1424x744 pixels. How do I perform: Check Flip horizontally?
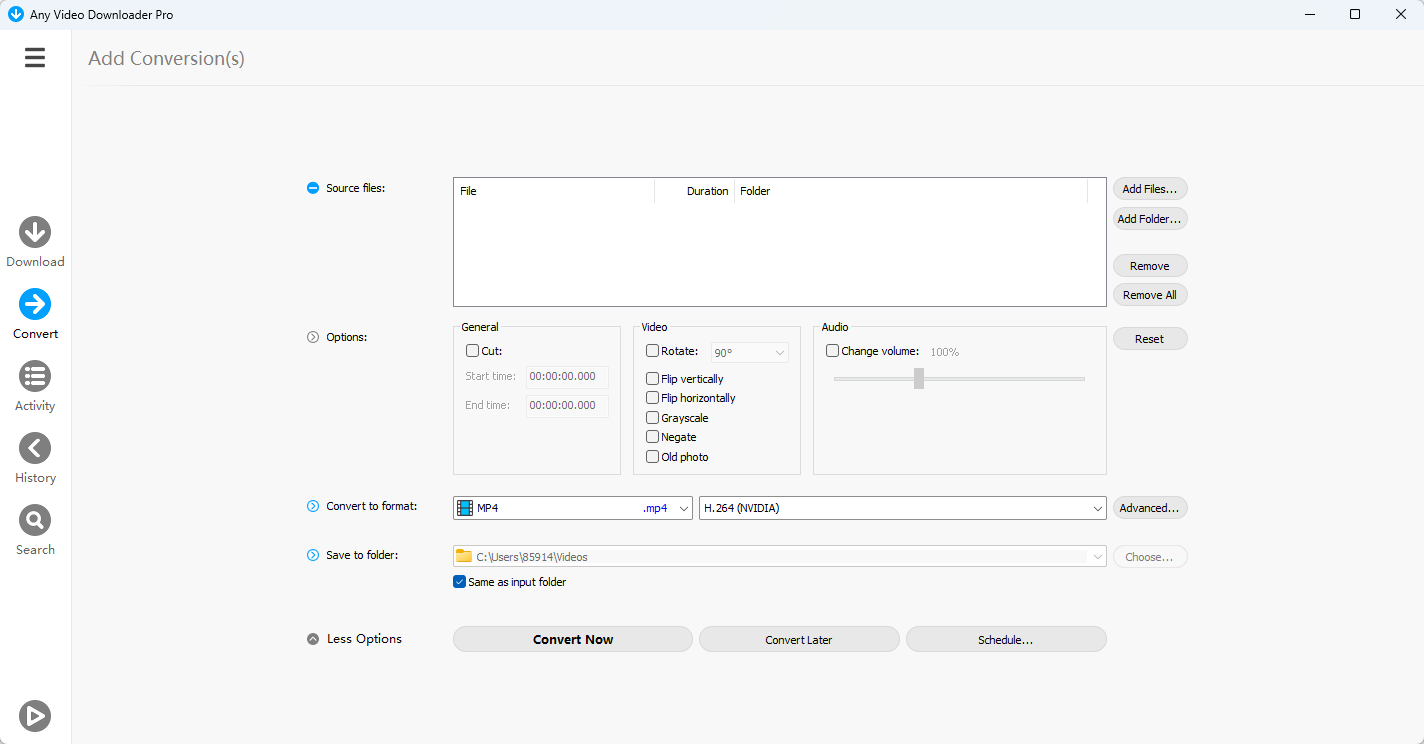point(652,398)
